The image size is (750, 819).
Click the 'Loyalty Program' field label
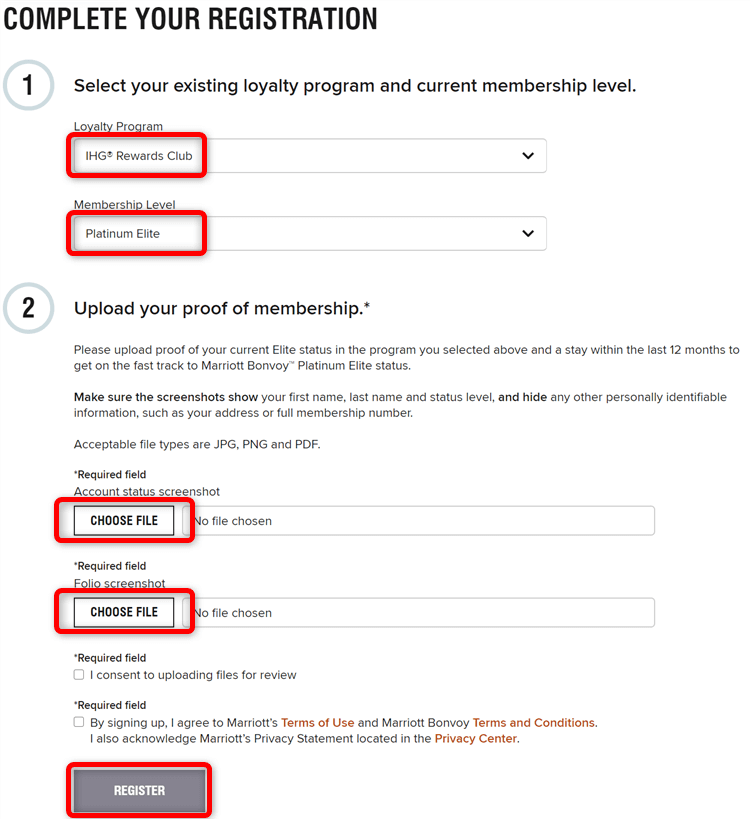click(x=118, y=127)
